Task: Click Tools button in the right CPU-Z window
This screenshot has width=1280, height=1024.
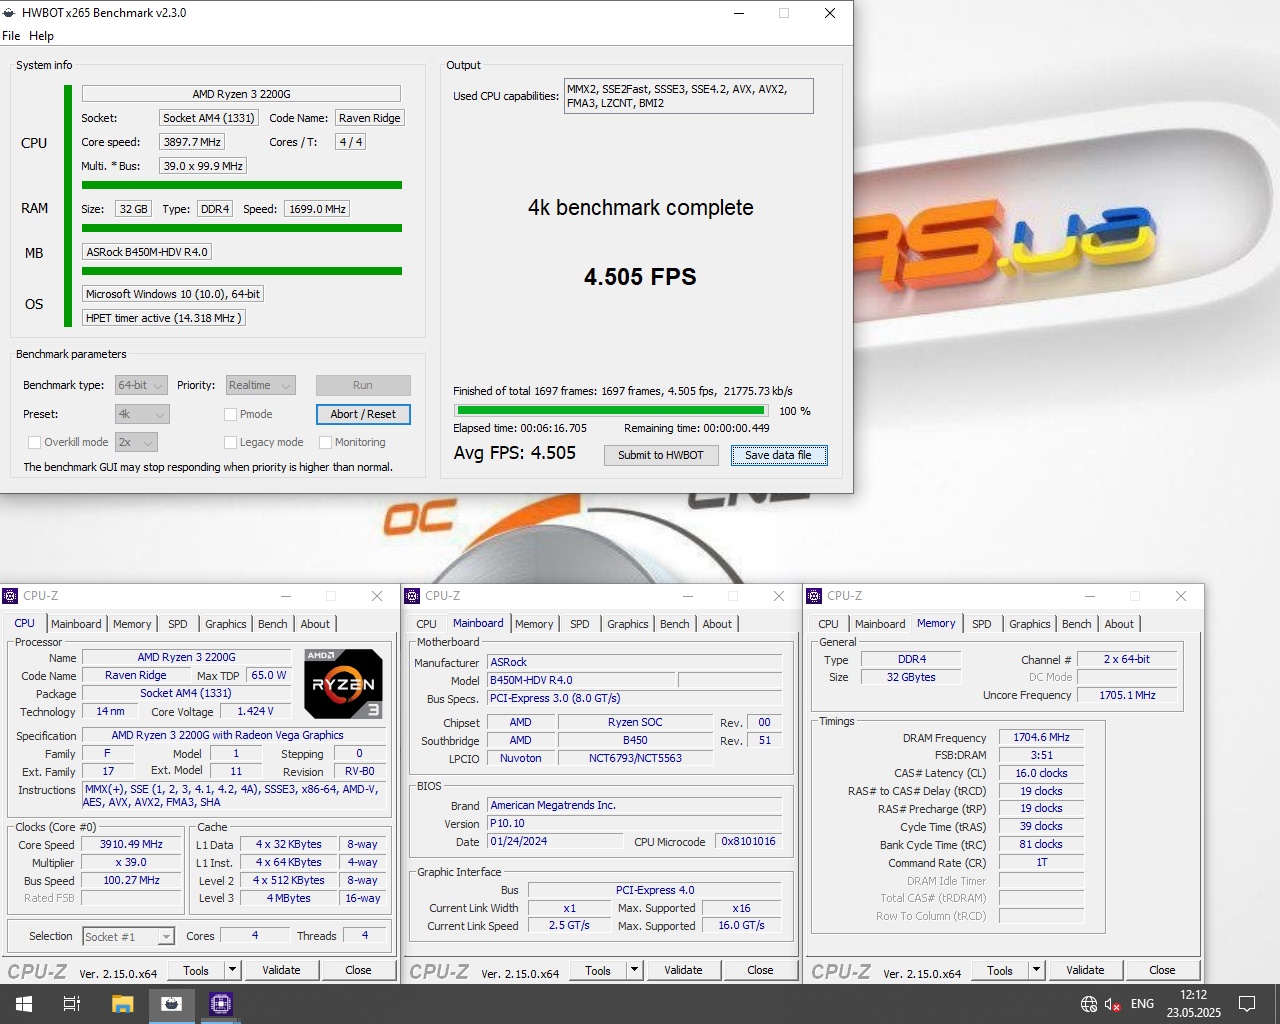Action: pos(1000,970)
